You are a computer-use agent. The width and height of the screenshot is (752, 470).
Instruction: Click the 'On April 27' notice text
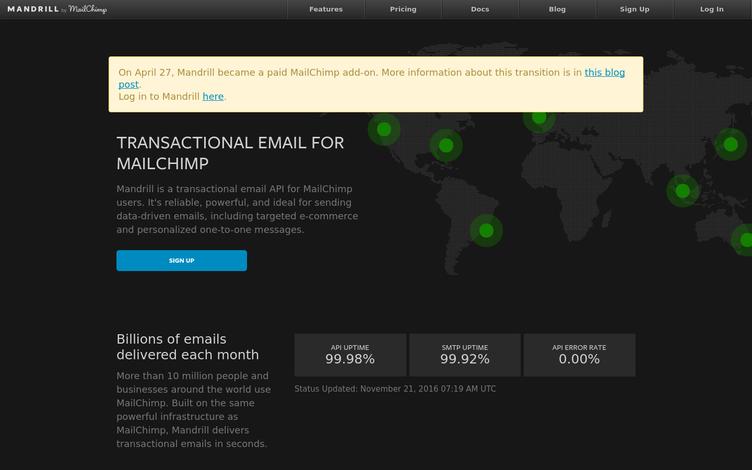(x=372, y=84)
